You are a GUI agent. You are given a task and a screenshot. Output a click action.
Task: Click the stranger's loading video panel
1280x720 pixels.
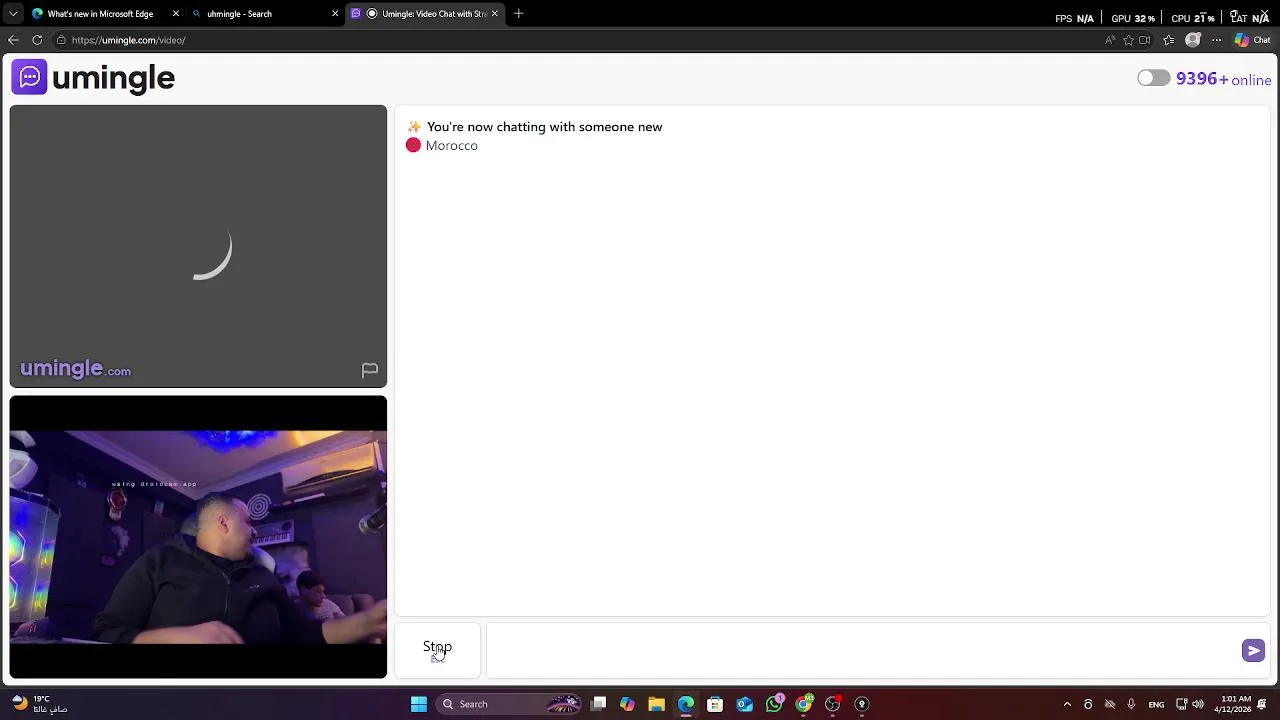pyautogui.click(x=198, y=246)
